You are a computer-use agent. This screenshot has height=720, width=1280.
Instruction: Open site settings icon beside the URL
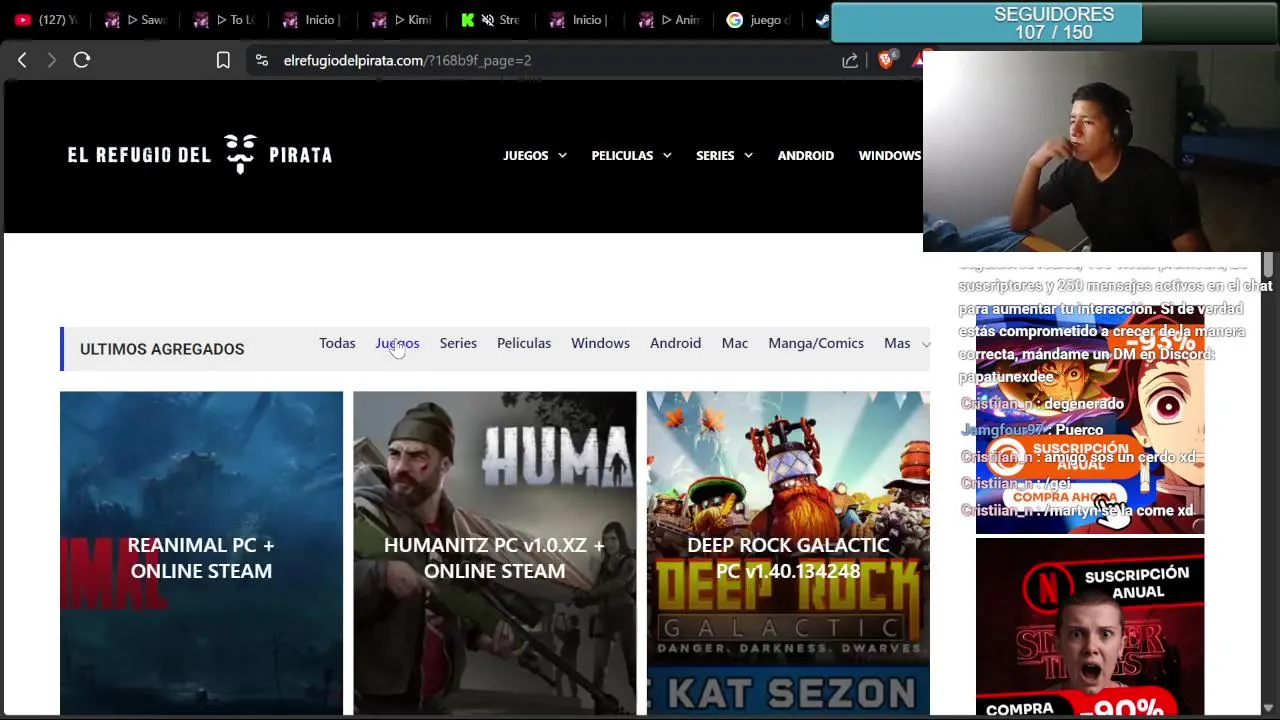[262, 60]
